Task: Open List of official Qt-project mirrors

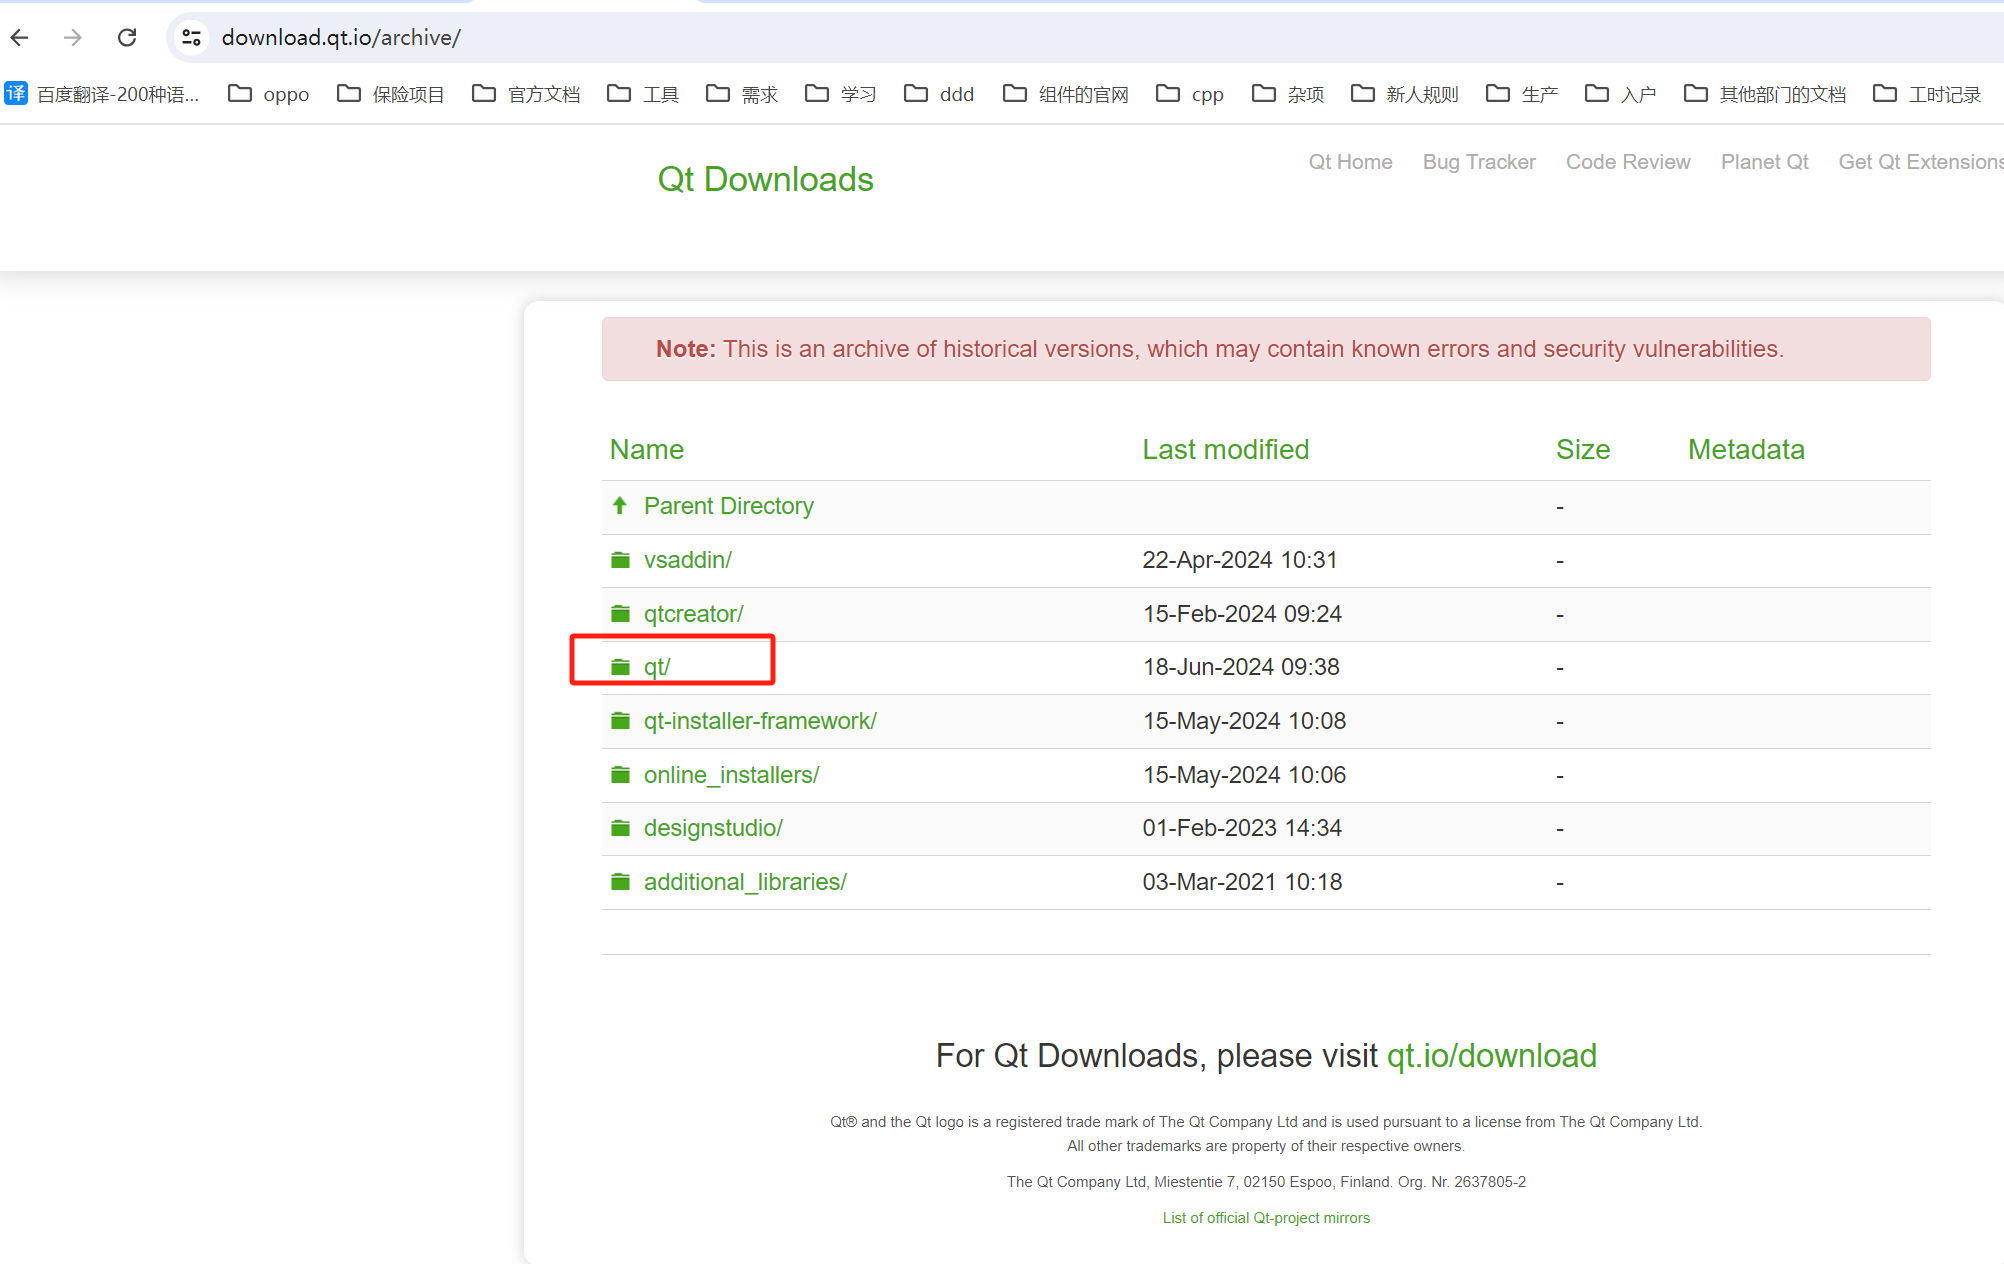Action: tap(1266, 1218)
